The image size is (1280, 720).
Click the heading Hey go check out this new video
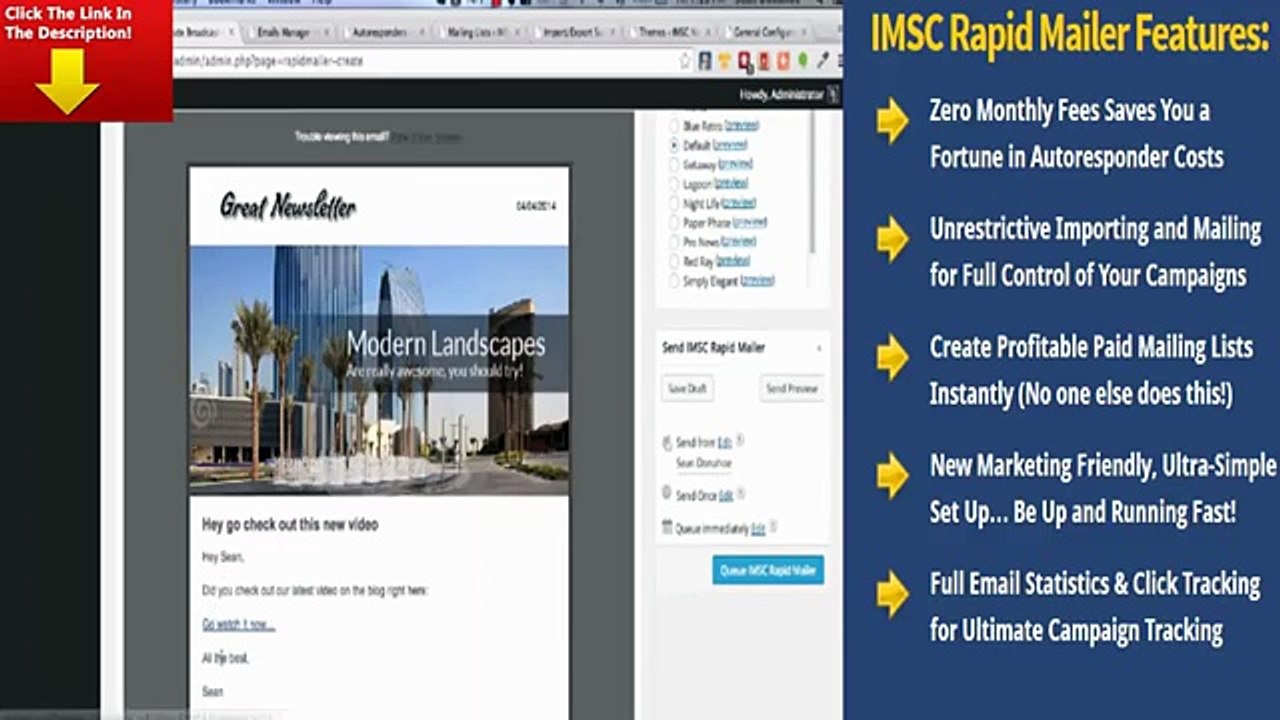(x=290, y=524)
